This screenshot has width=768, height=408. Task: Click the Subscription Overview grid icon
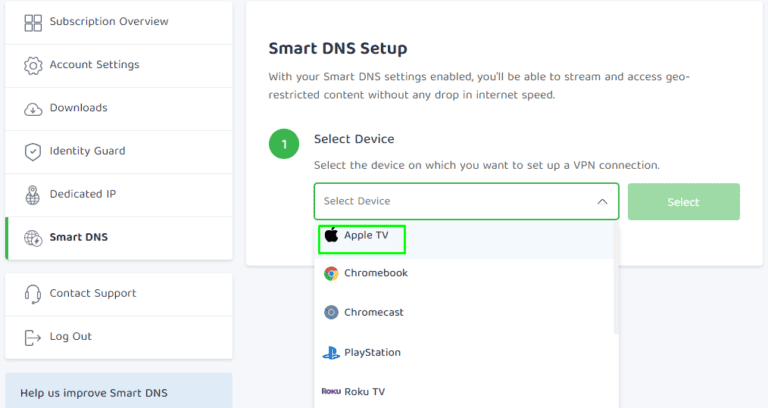[x=33, y=22]
